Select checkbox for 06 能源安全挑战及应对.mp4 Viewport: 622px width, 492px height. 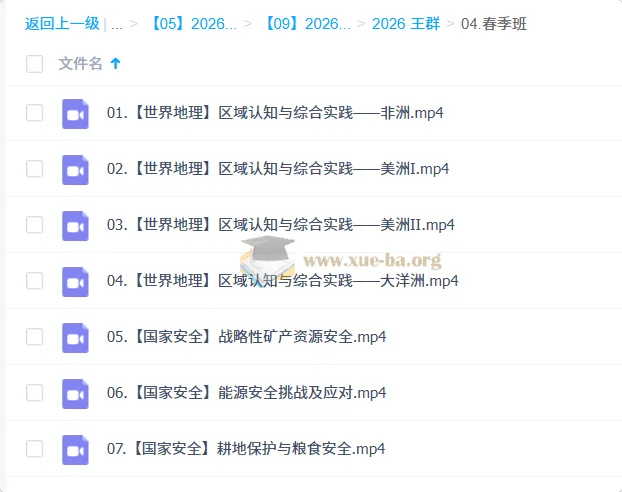pos(35,392)
